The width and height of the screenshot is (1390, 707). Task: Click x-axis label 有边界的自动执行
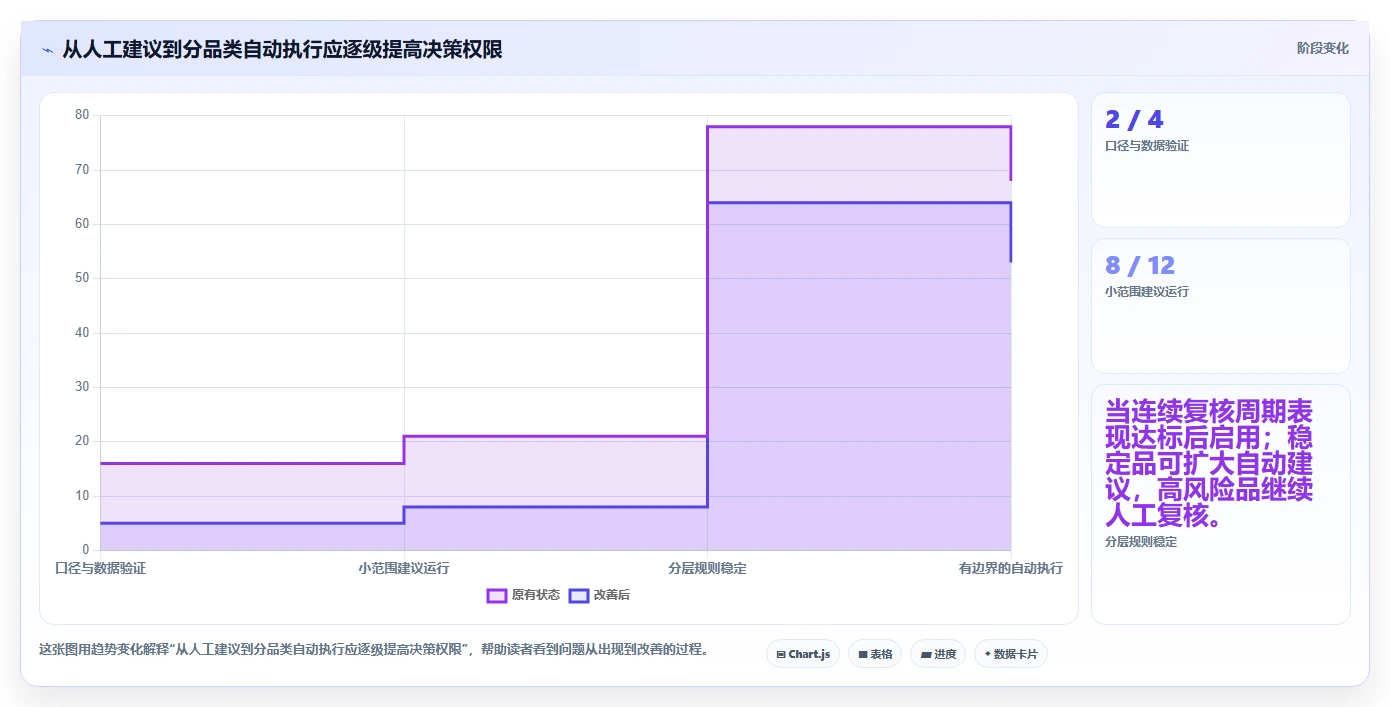tap(1010, 568)
